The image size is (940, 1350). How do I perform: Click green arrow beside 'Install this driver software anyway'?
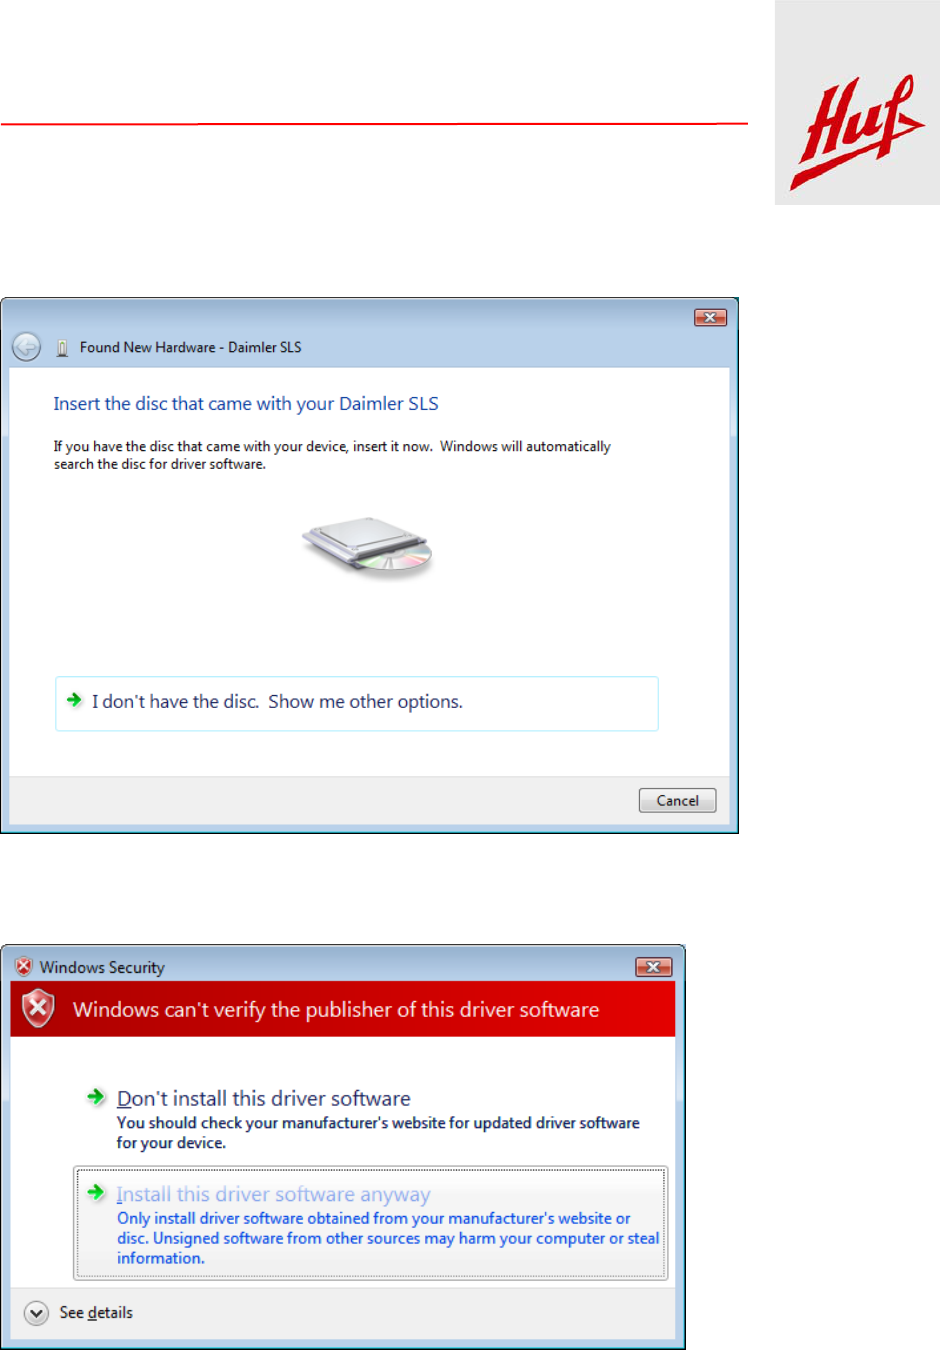96,1192
